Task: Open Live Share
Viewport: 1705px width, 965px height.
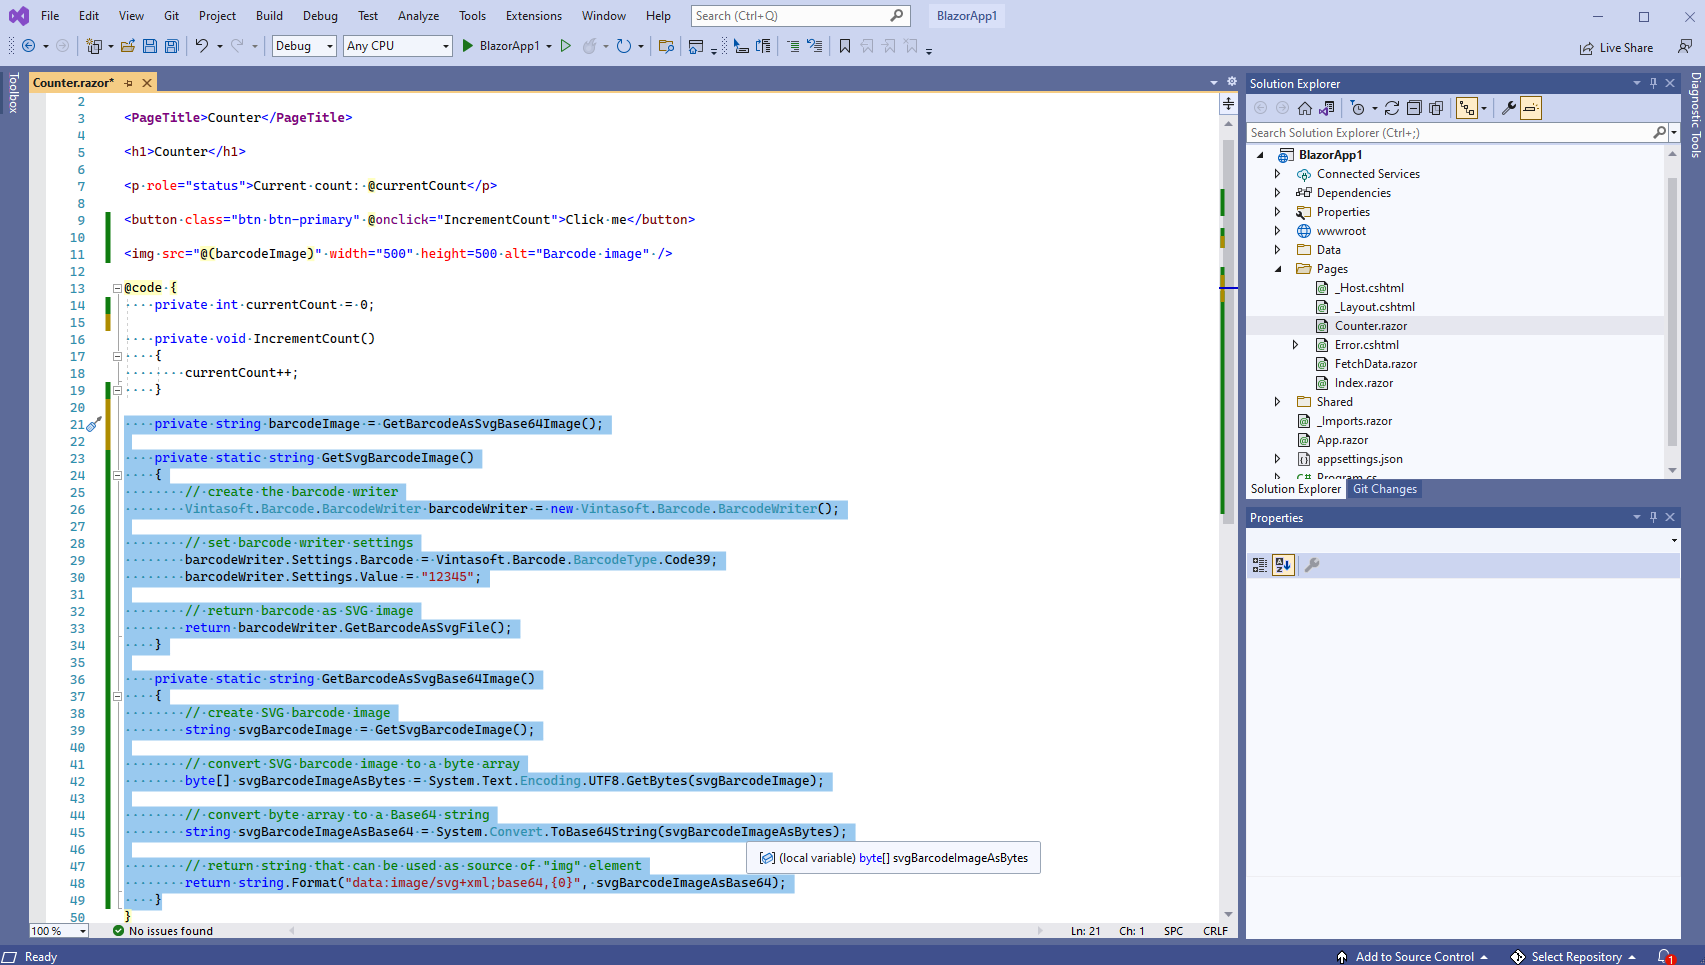Action: [1616, 48]
